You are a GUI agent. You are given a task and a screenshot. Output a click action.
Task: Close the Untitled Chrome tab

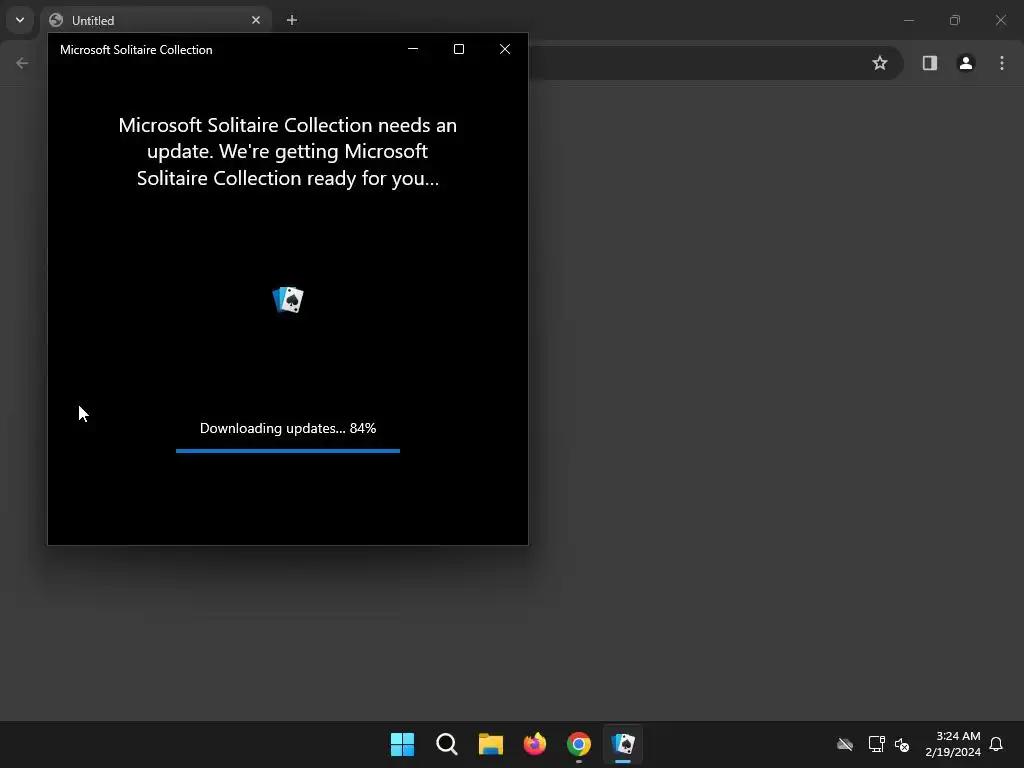(256, 20)
